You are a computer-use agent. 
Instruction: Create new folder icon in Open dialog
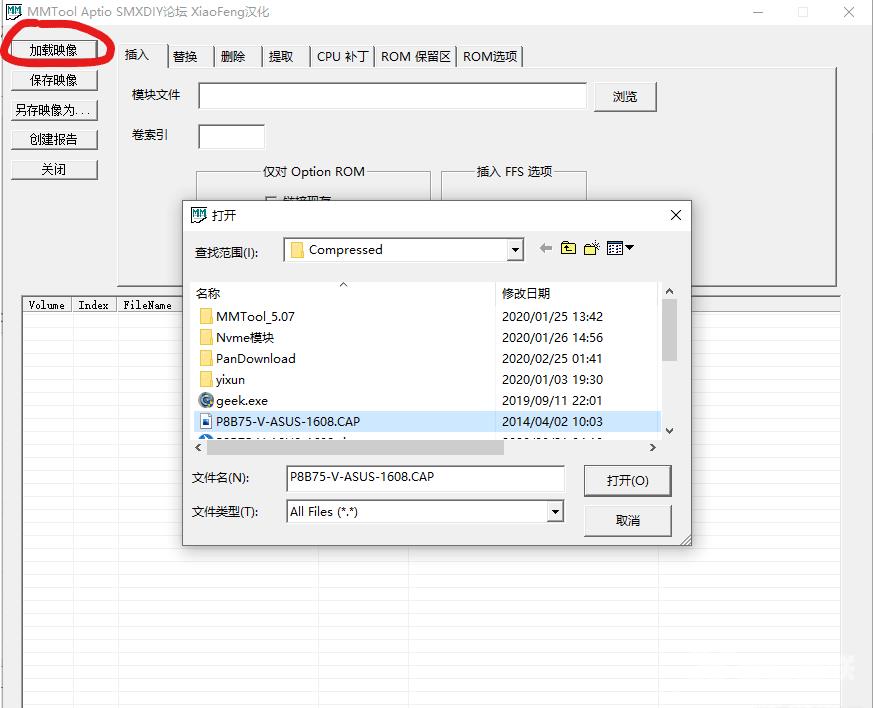click(591, 248)
